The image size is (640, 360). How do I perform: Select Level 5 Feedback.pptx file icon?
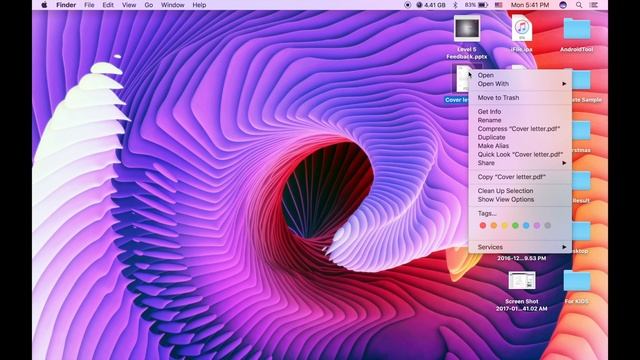click(x=467, y=29)
